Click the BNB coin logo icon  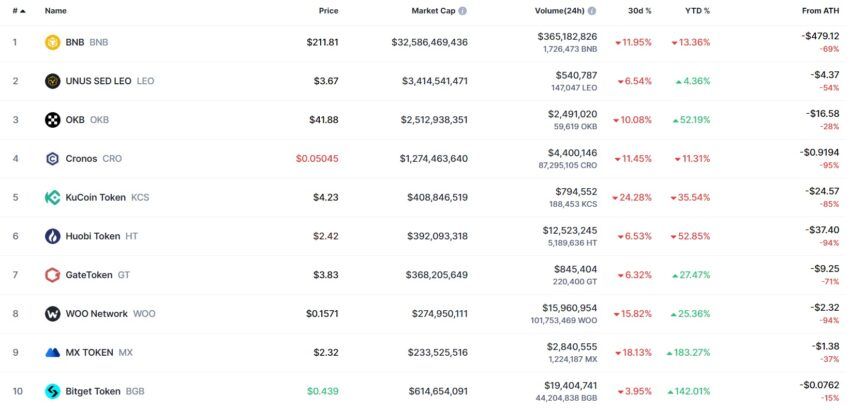pos(53,42)
